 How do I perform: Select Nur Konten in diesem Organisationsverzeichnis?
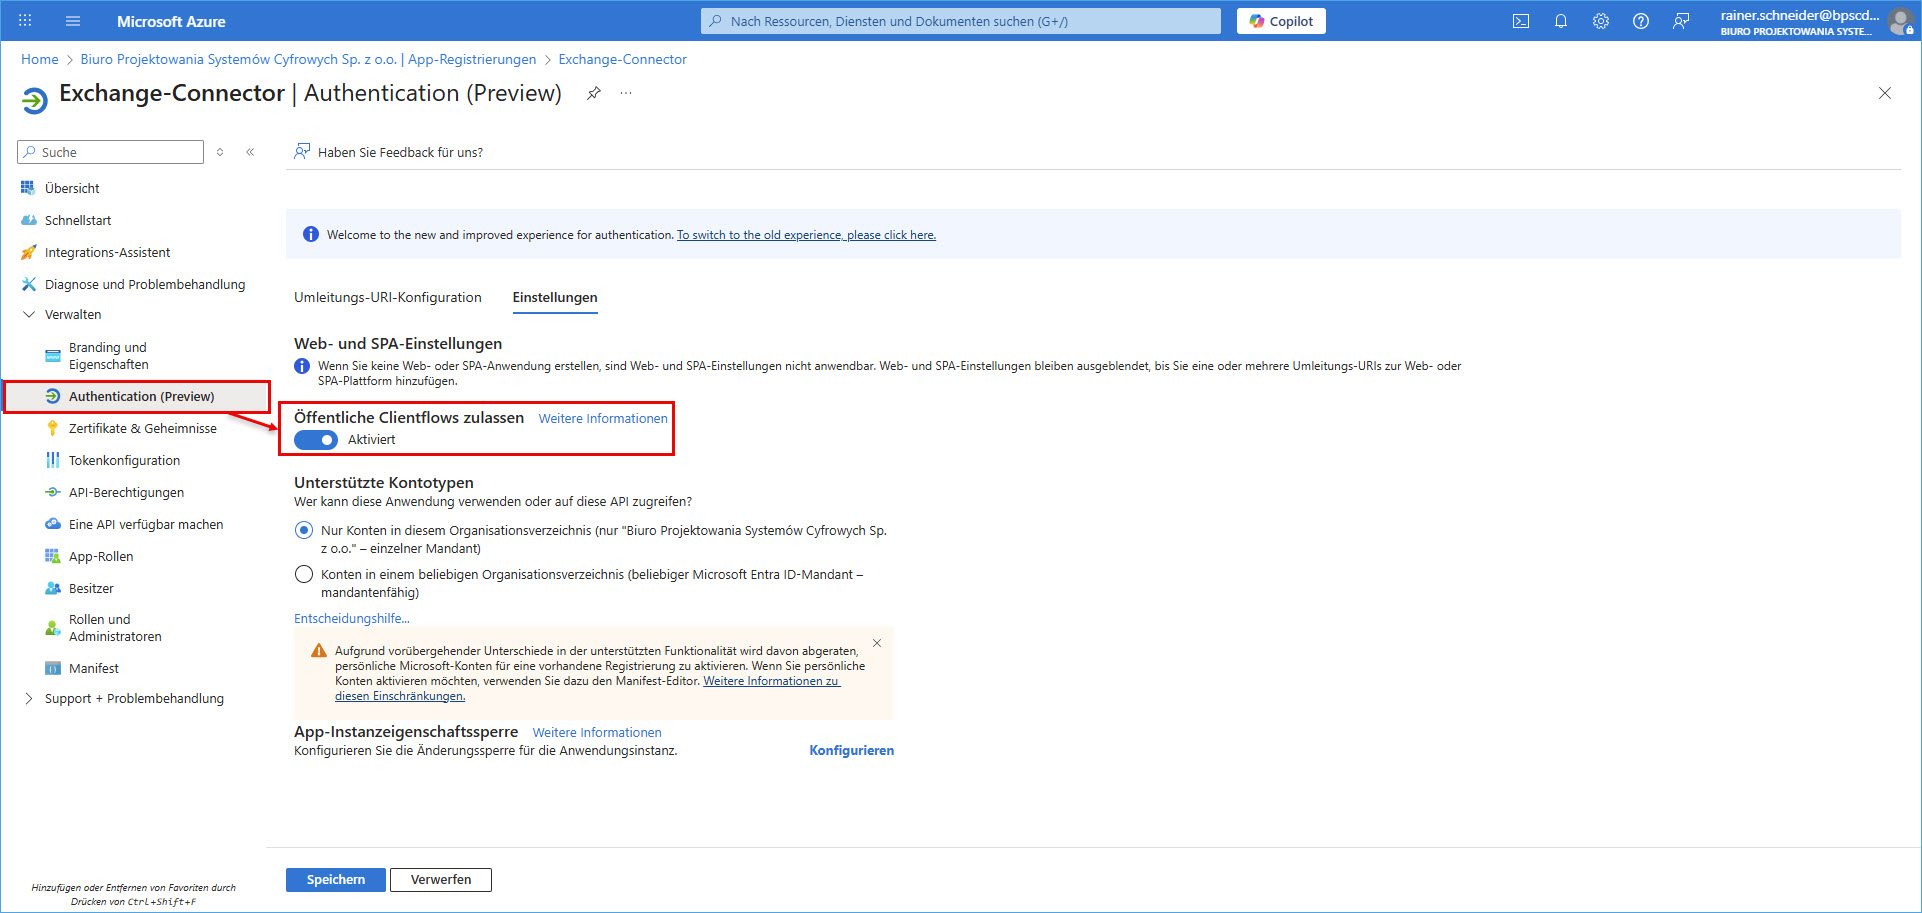tap(304, 530)
